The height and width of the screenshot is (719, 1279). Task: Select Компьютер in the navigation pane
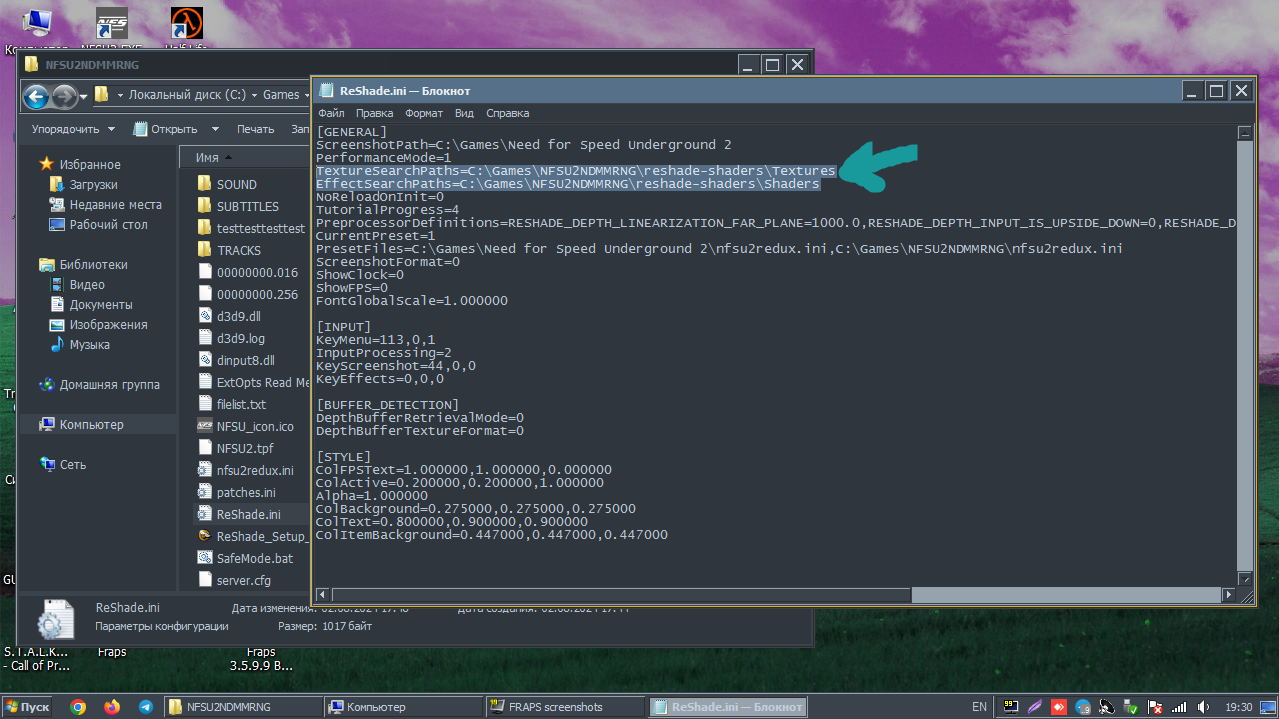[x=91, y=424]
